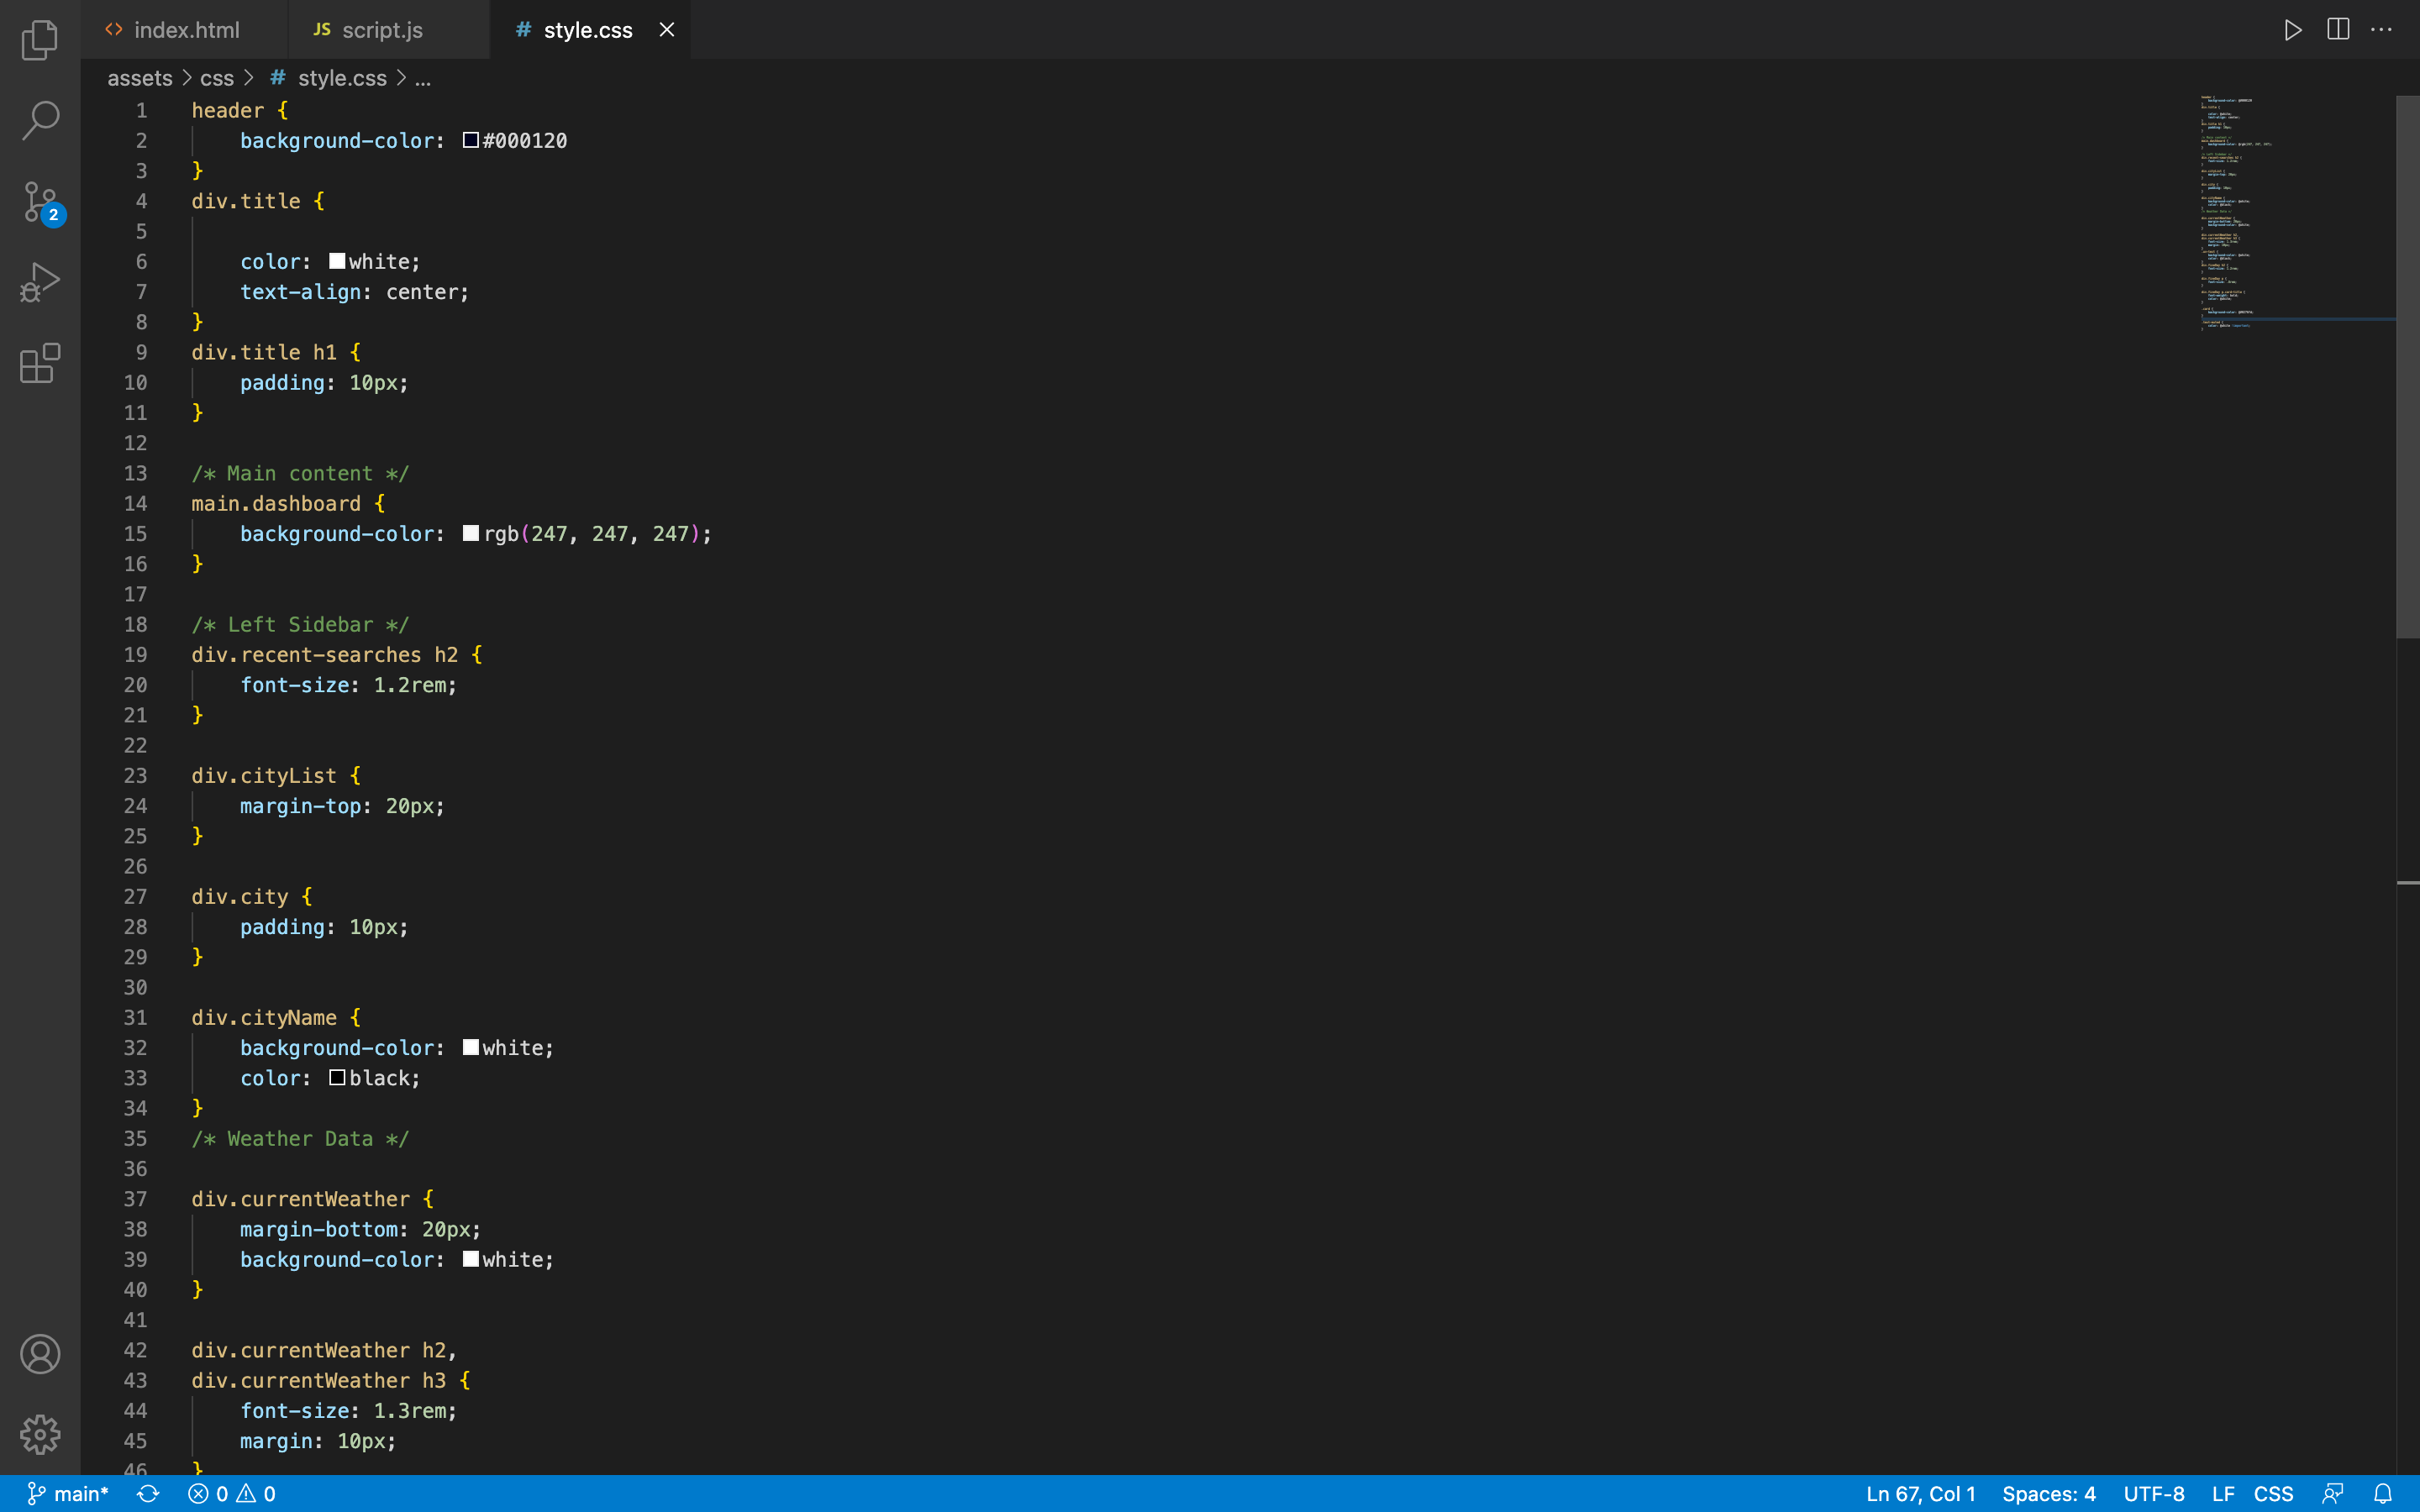
Task: Open the Run and Debug view
Action: pyautogui.click(x=40, y=283)
